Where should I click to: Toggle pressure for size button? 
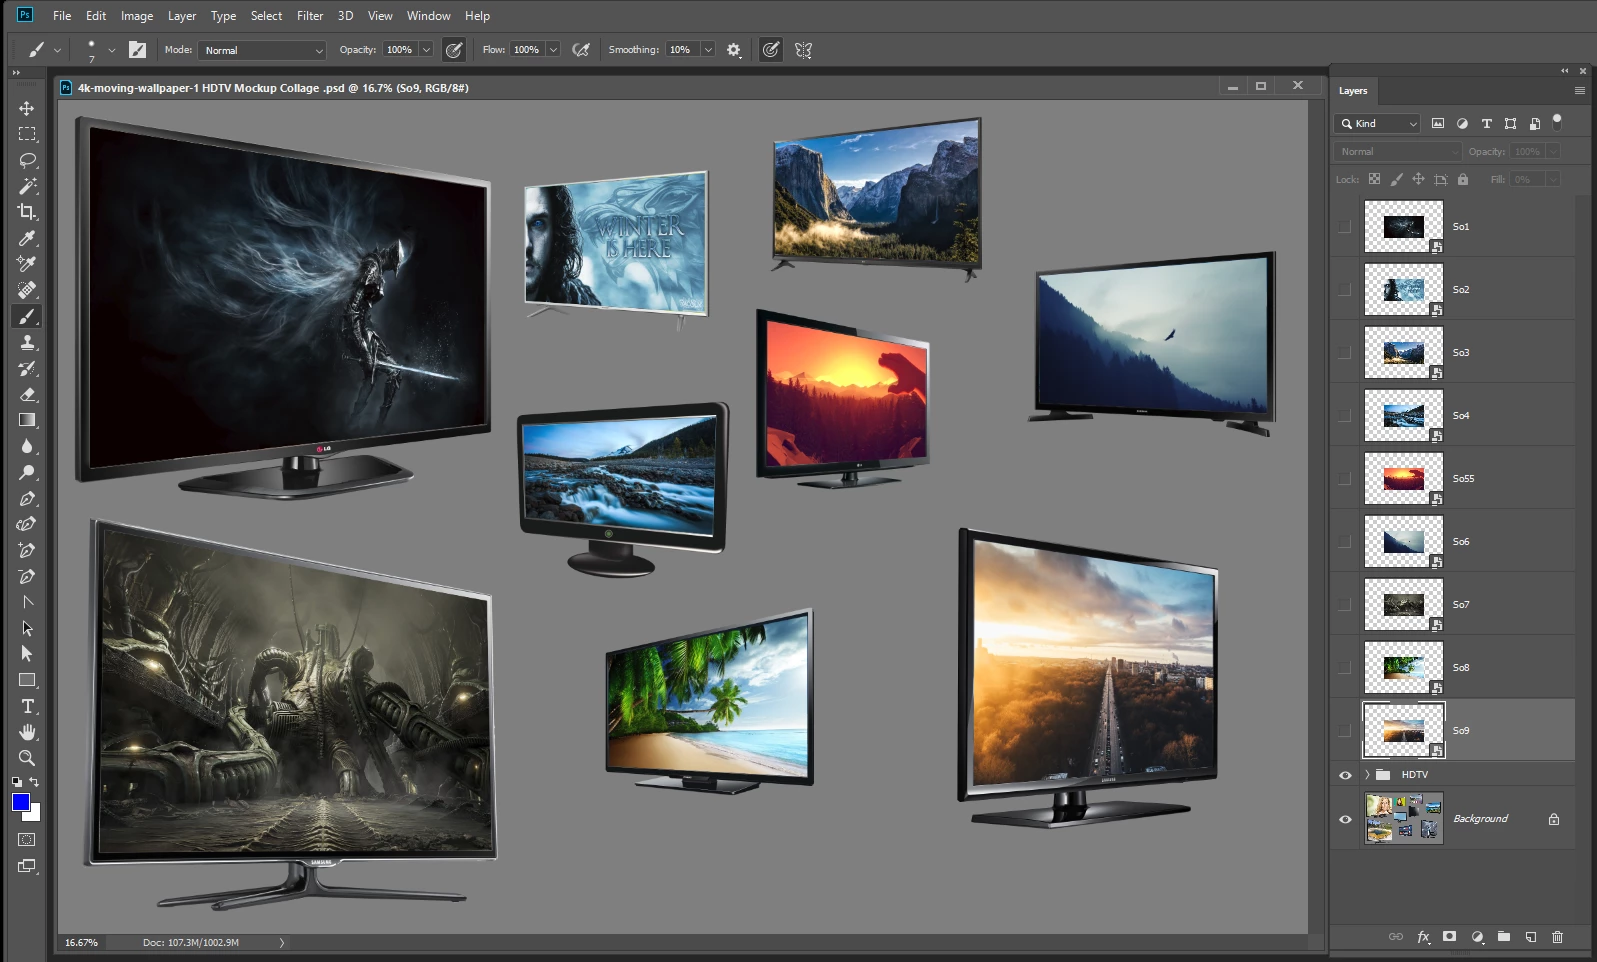tap(771, 50)
